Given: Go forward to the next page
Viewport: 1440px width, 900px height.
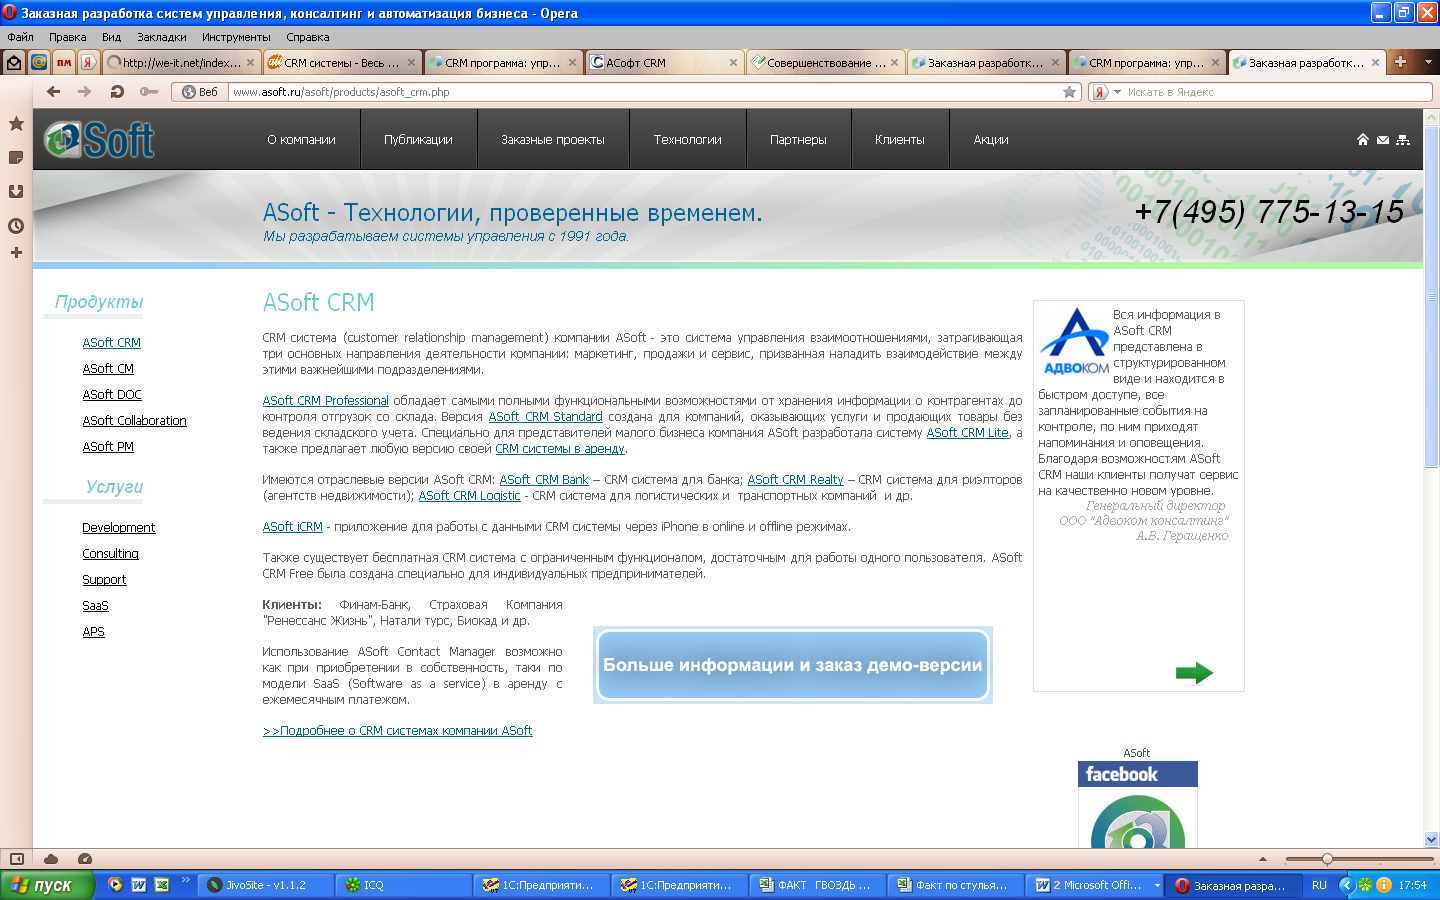Looking at the screenshot, I should coord(85,91).
